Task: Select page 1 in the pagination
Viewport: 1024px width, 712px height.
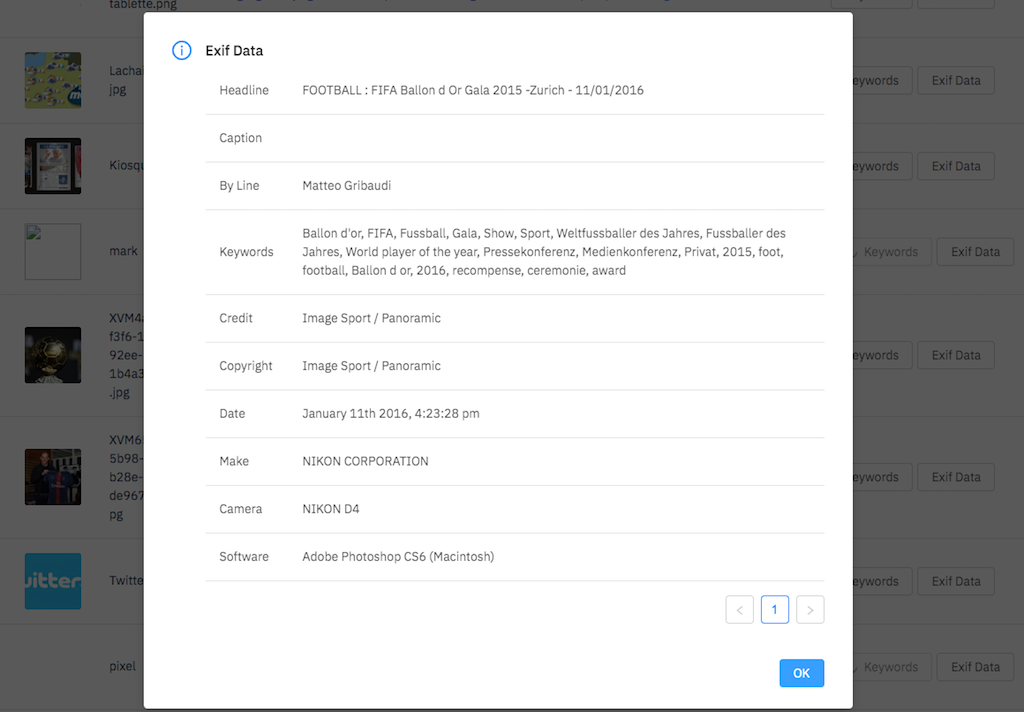Action: click(x=774, y=609)
